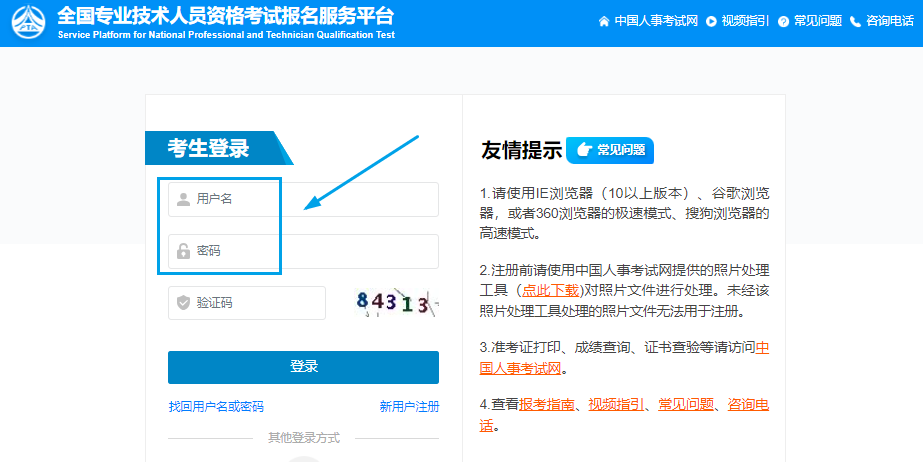The width and height of the screenshot is (923, 462).
Task: Refresh the captcha image 84313
Action: coord(397,303)
